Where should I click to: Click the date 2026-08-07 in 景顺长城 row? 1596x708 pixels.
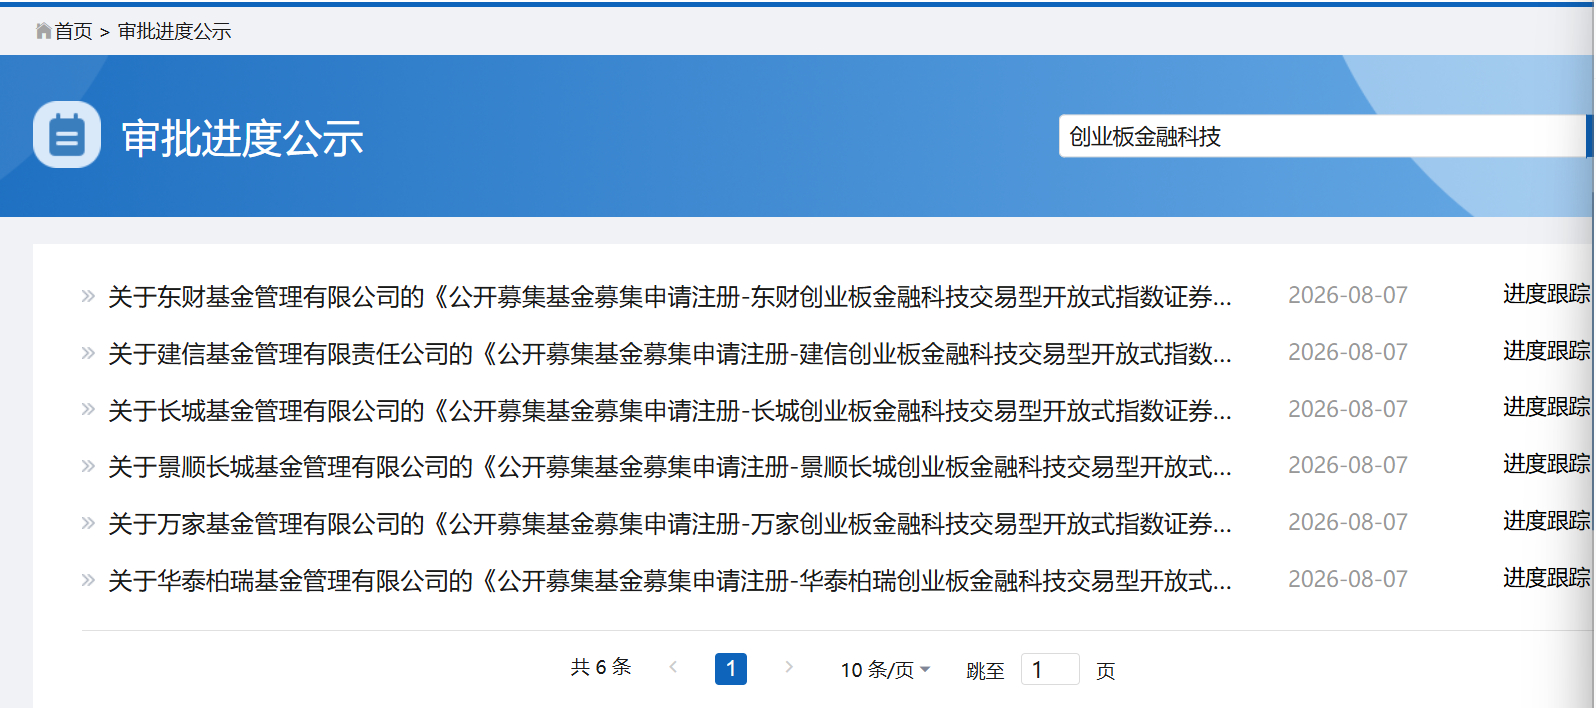click(x=1348, y=466)
